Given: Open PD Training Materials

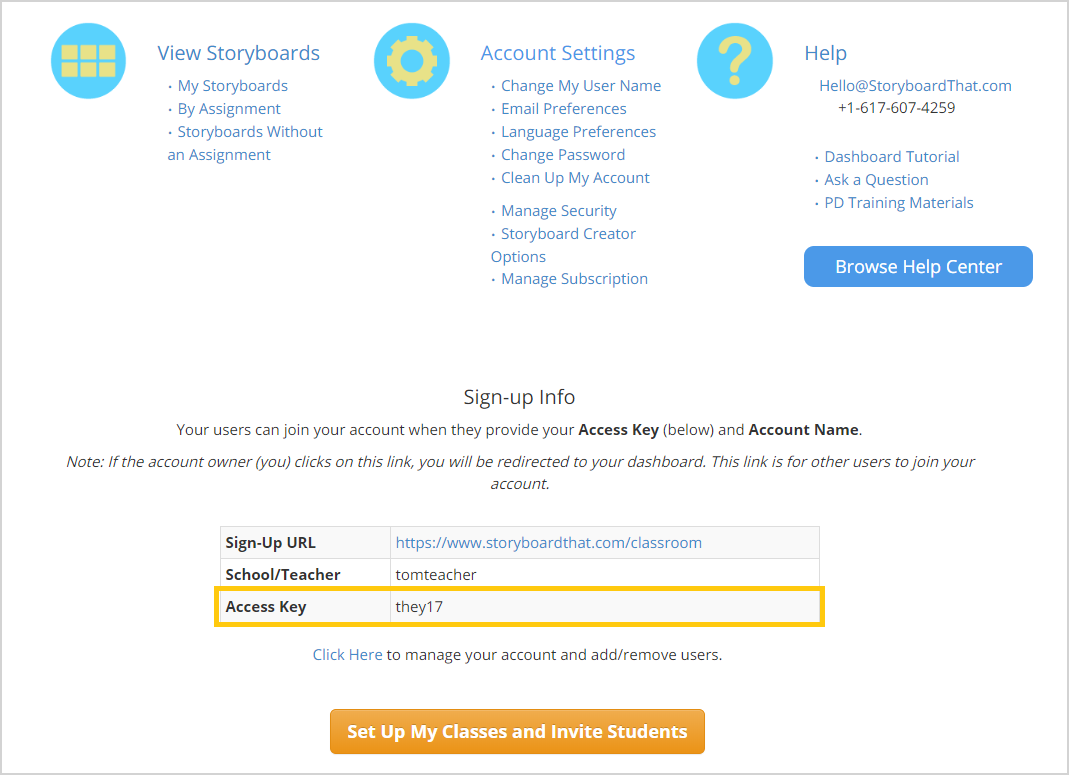Looking at the screenshot, I should click(899, 203).
